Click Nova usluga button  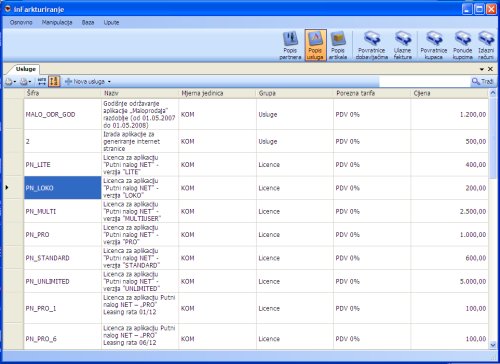tap(85, 82)
